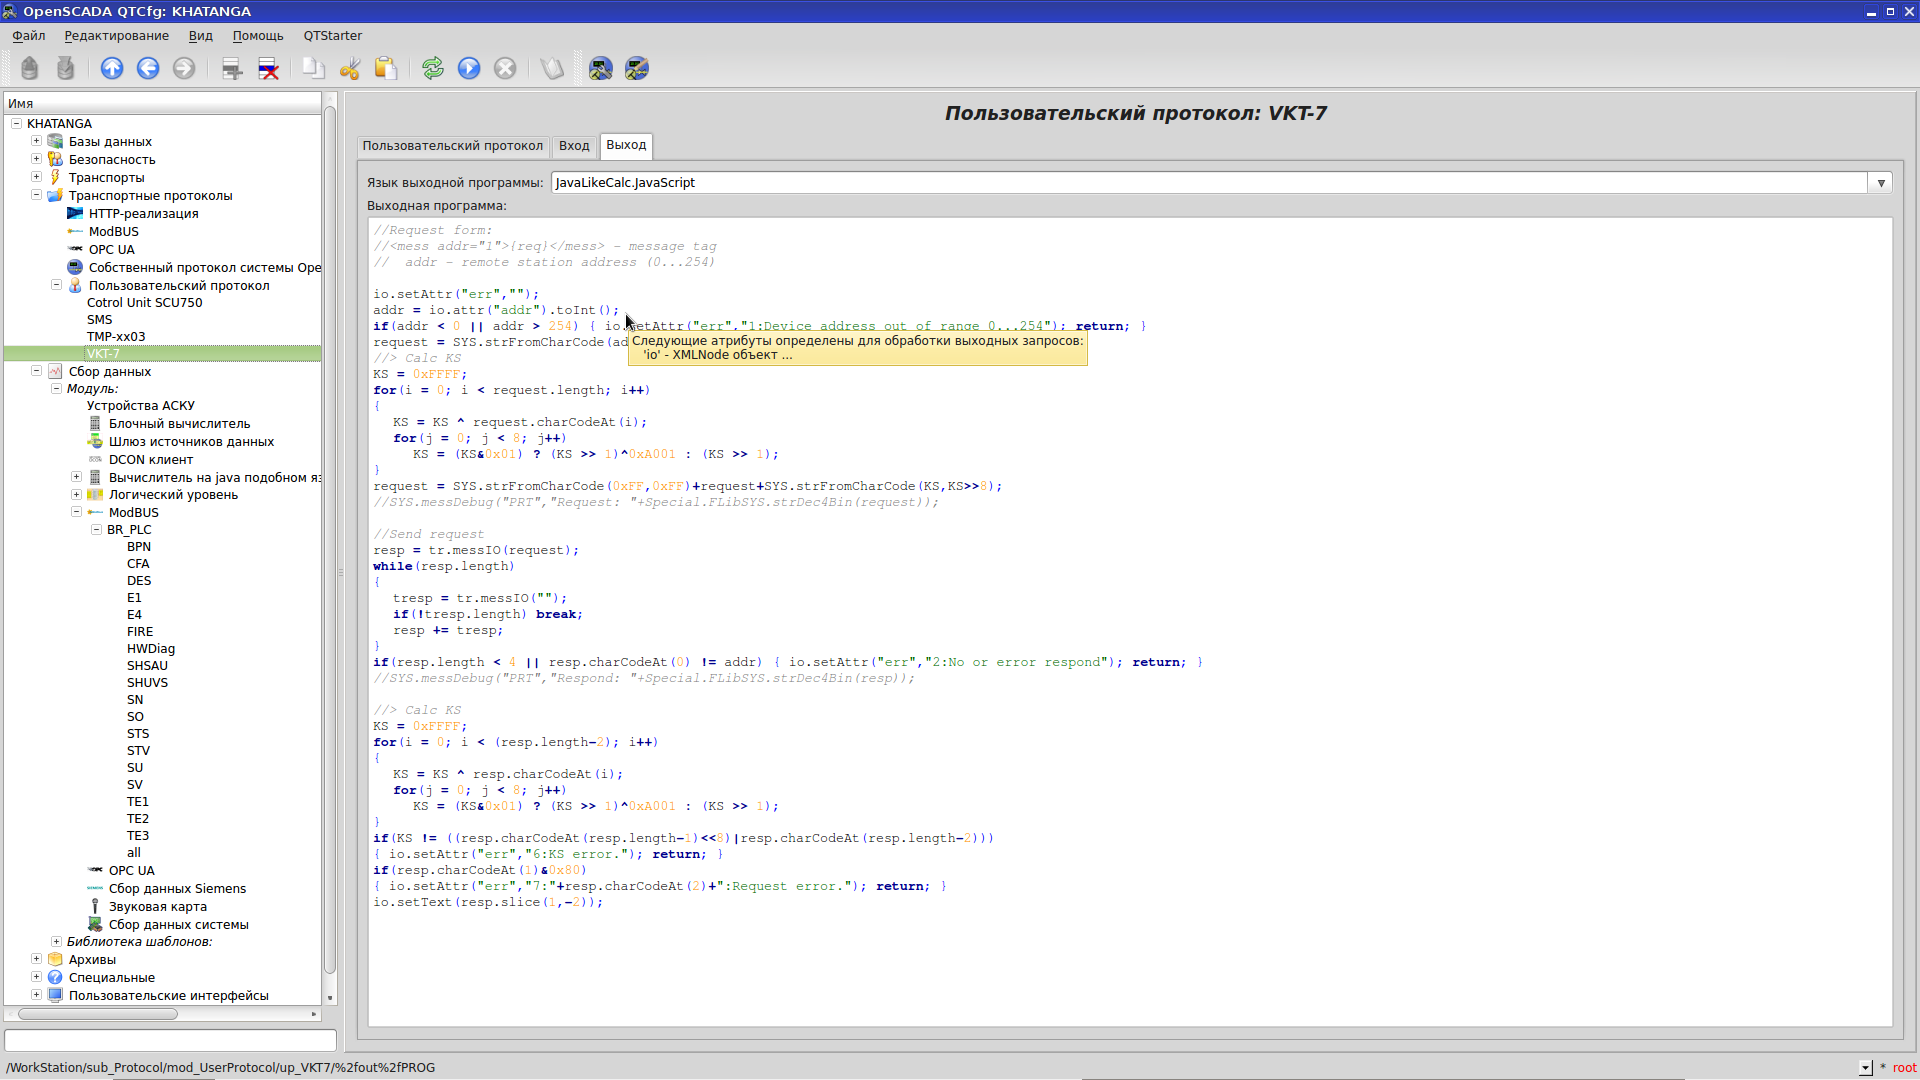Cut the selection using the scissors icon
Image resolution: width=1920 pixels, height=1080 pixels.
[349, 68]
